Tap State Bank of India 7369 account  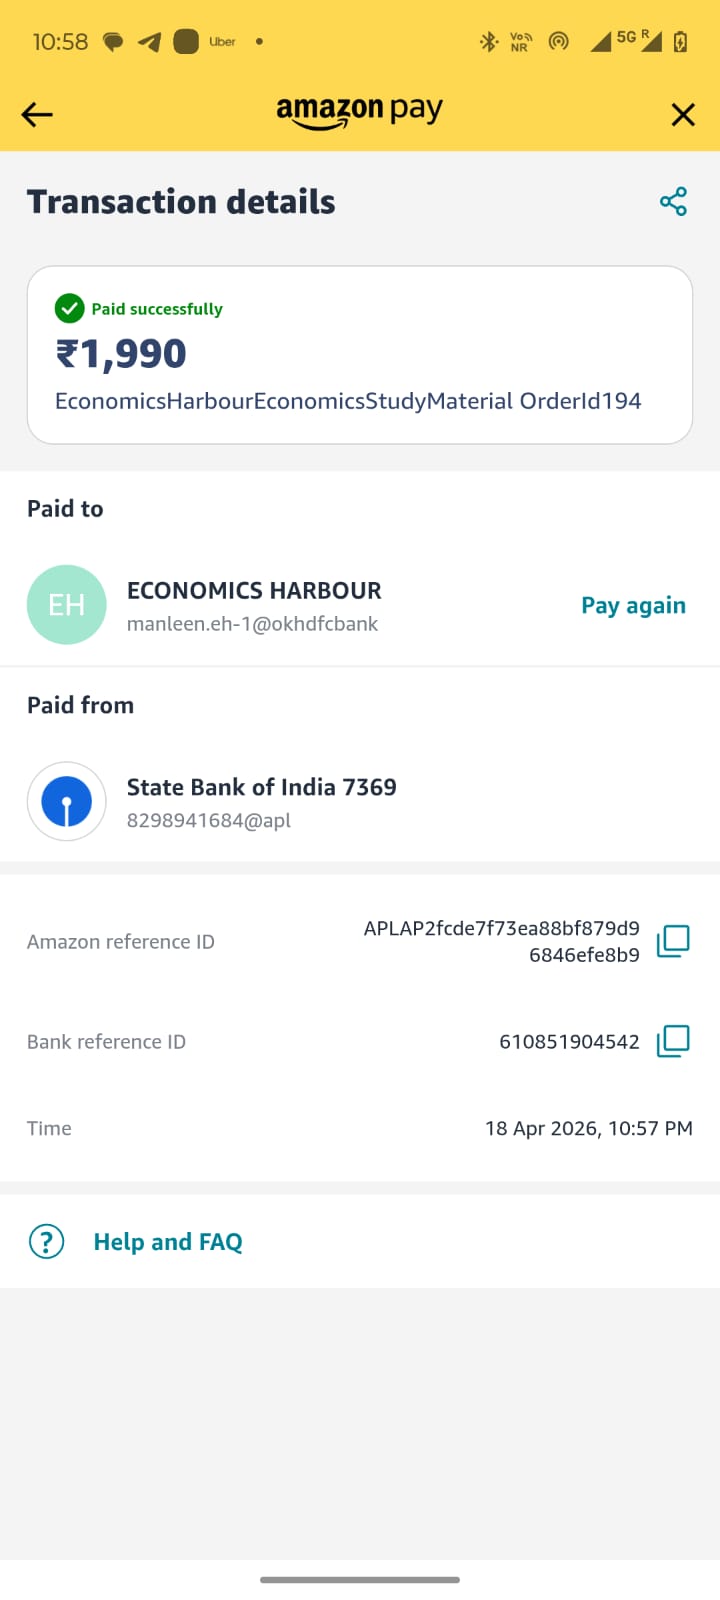point(262,787)
